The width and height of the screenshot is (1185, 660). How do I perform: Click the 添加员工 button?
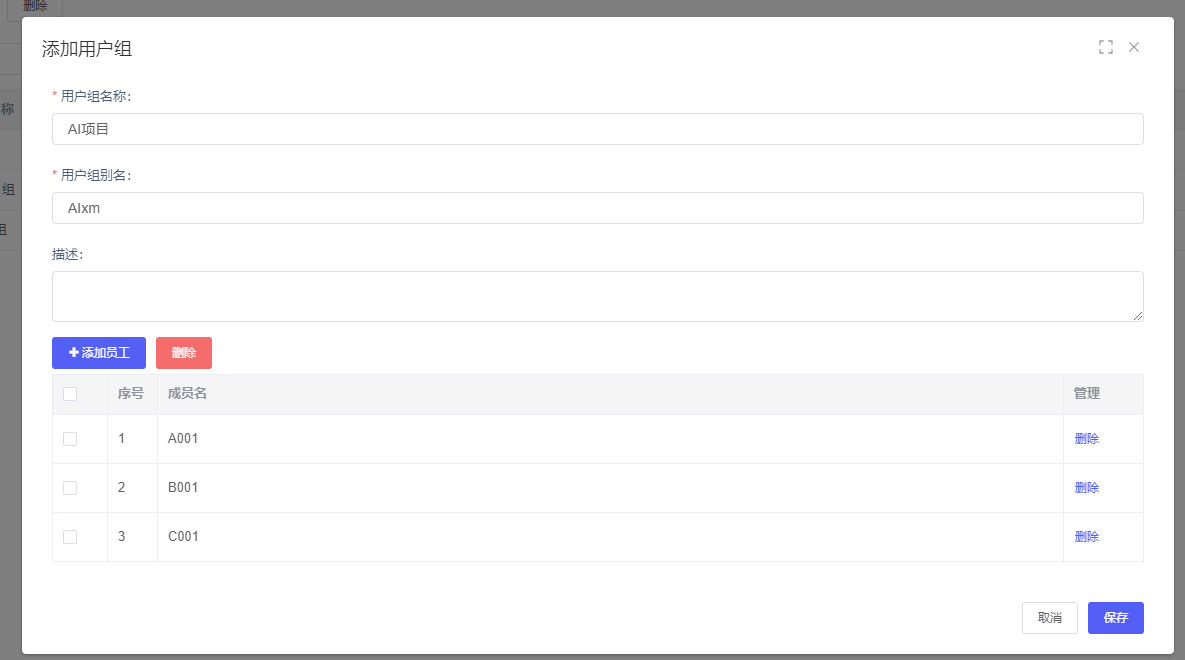pyautogui.click(x=99, y=353)
